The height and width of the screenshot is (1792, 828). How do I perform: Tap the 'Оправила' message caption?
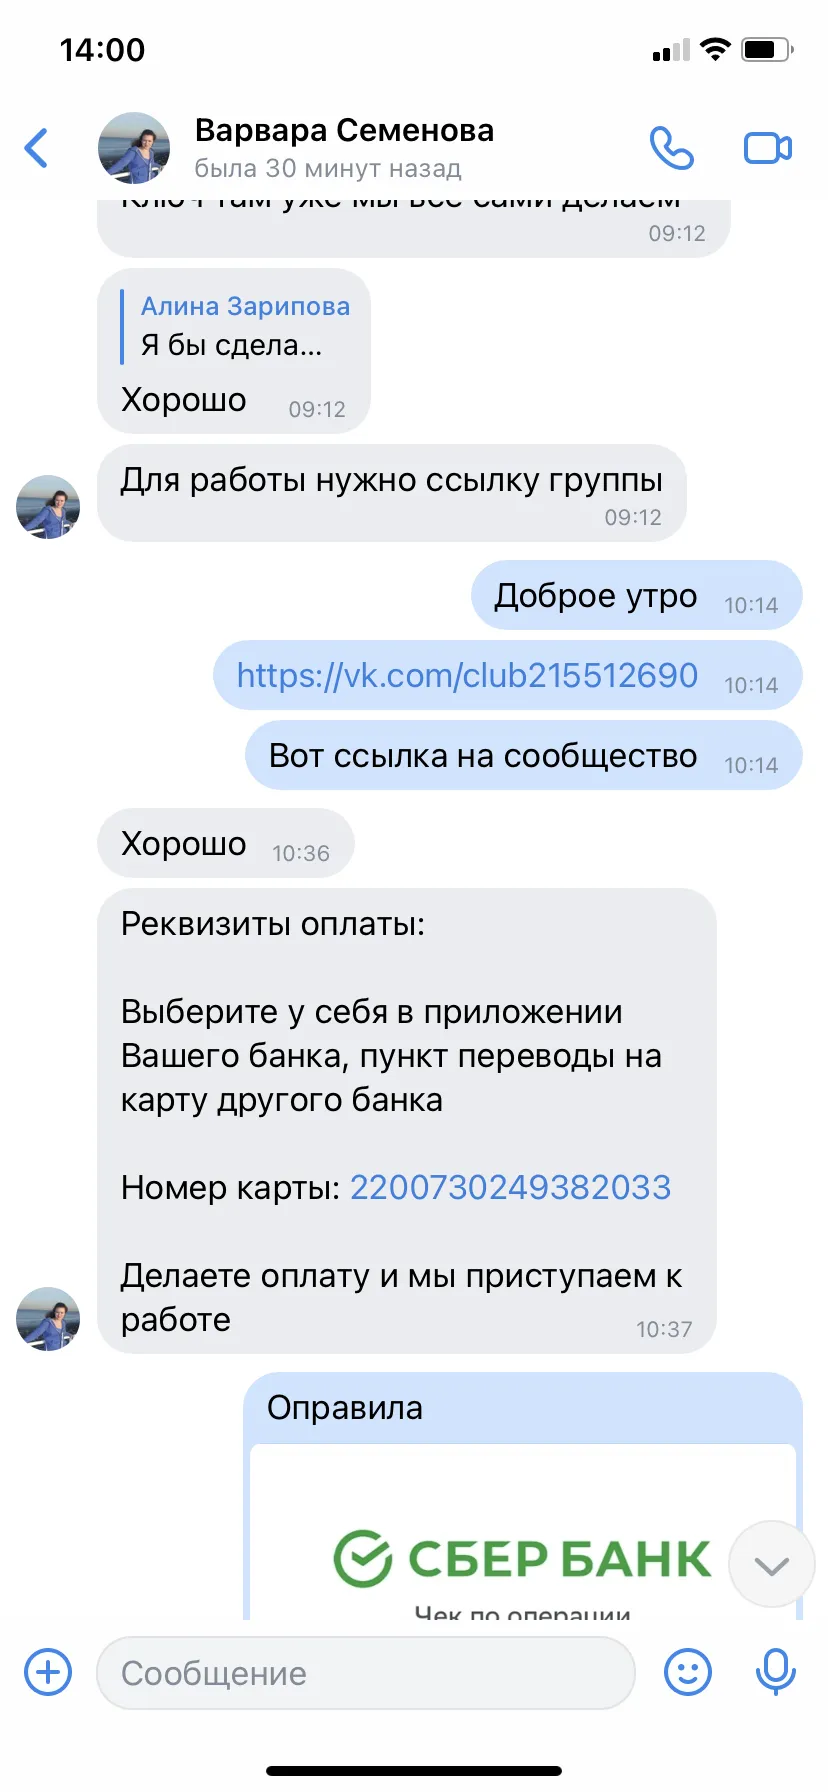click(345, 1408)
